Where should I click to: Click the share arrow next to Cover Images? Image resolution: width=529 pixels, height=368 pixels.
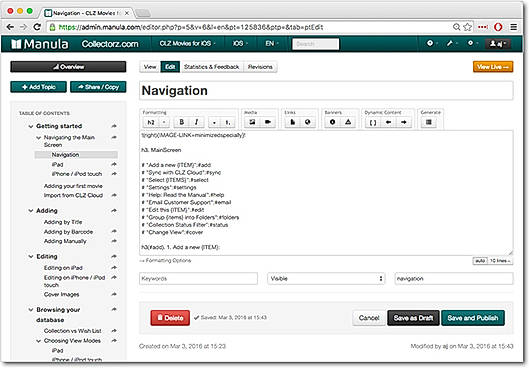click(x=114, y=294)
